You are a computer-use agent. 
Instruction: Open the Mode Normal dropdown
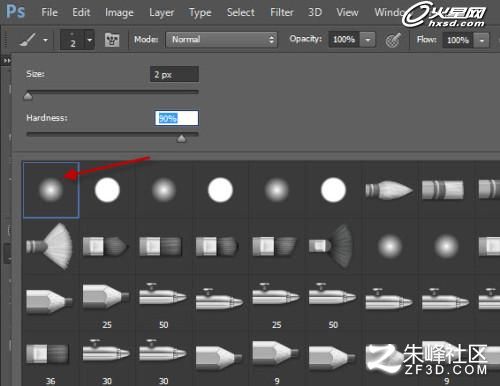(x=221, y=40)
